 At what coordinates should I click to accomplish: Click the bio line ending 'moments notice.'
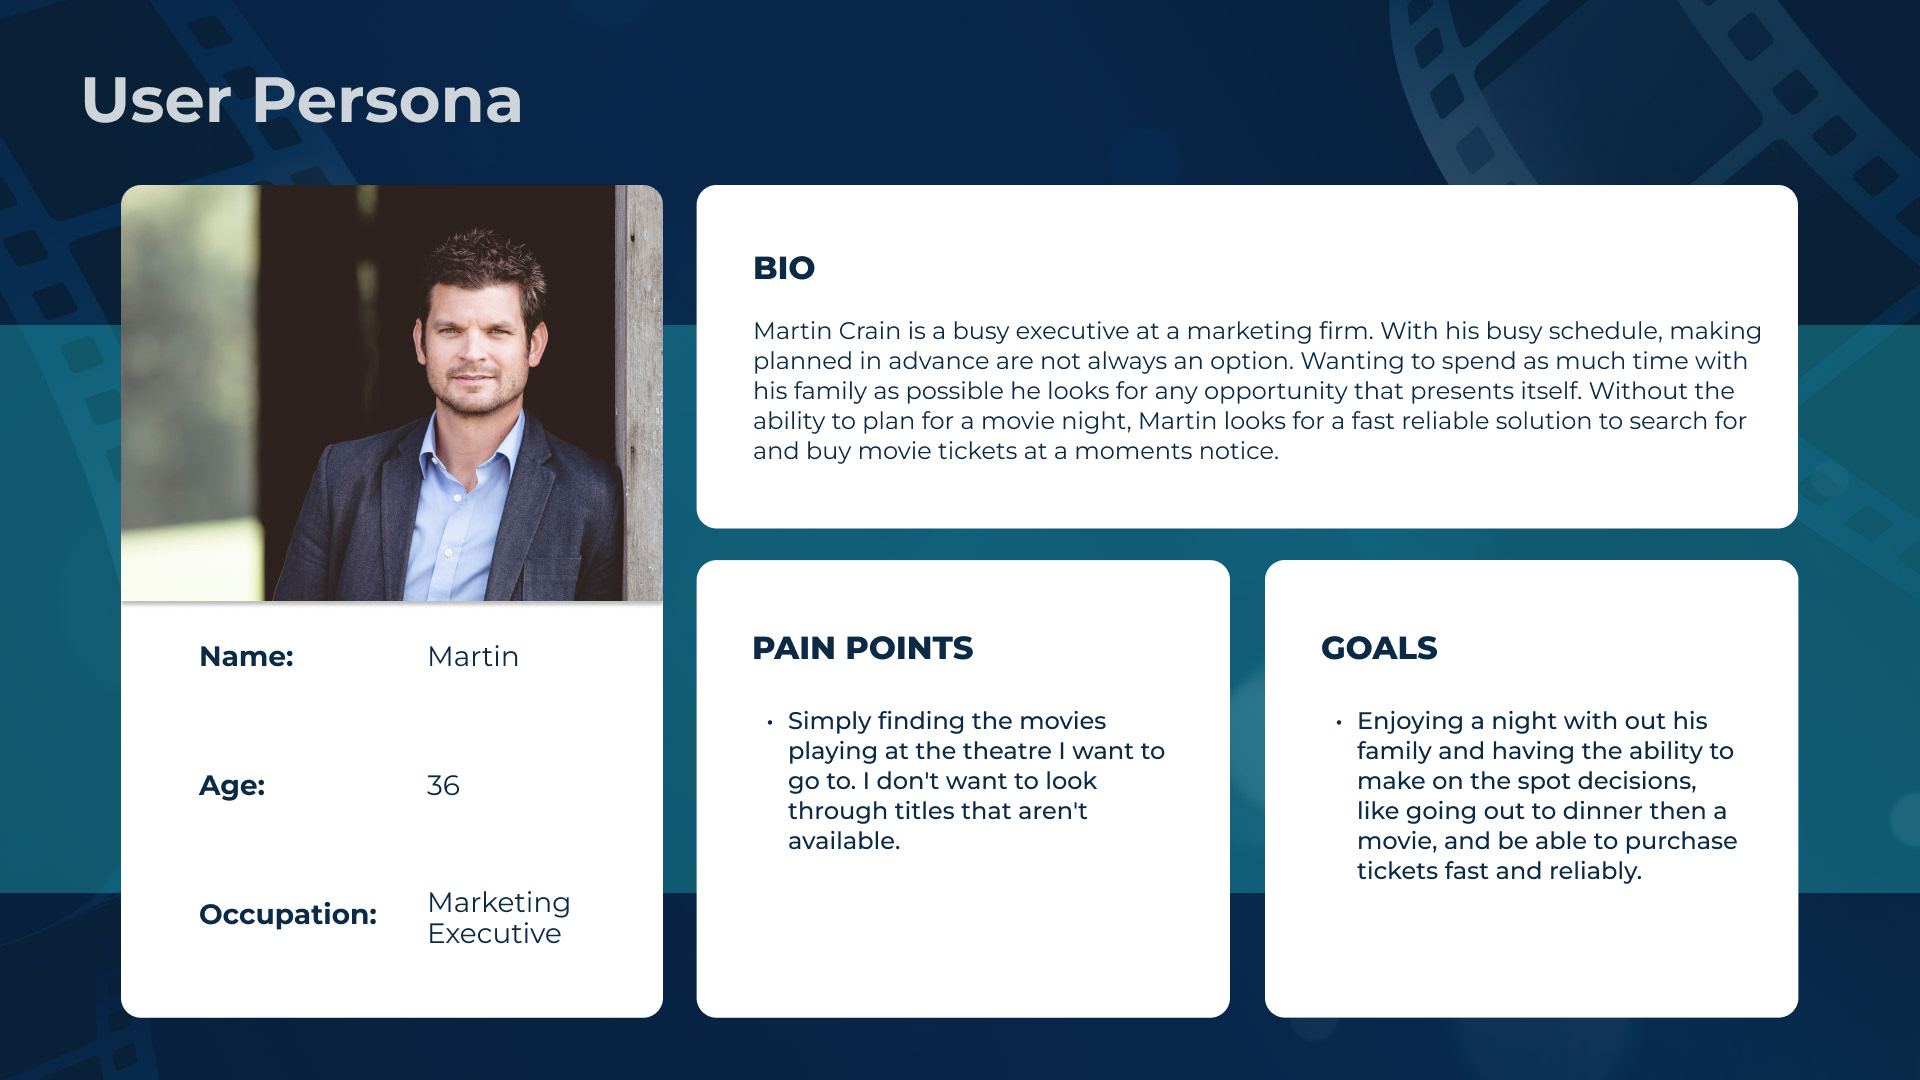click(x=1015, y=451)
